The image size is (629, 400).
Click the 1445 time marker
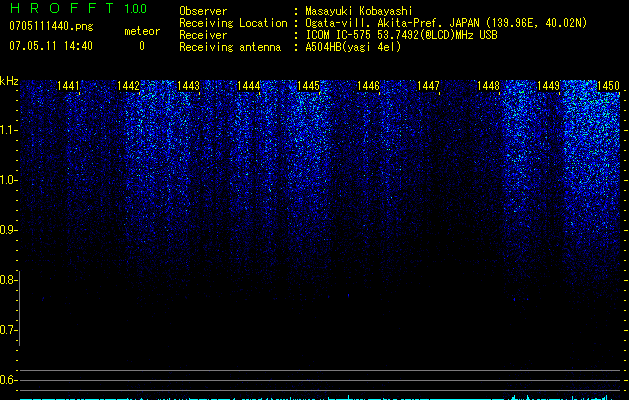click(308, 86)
